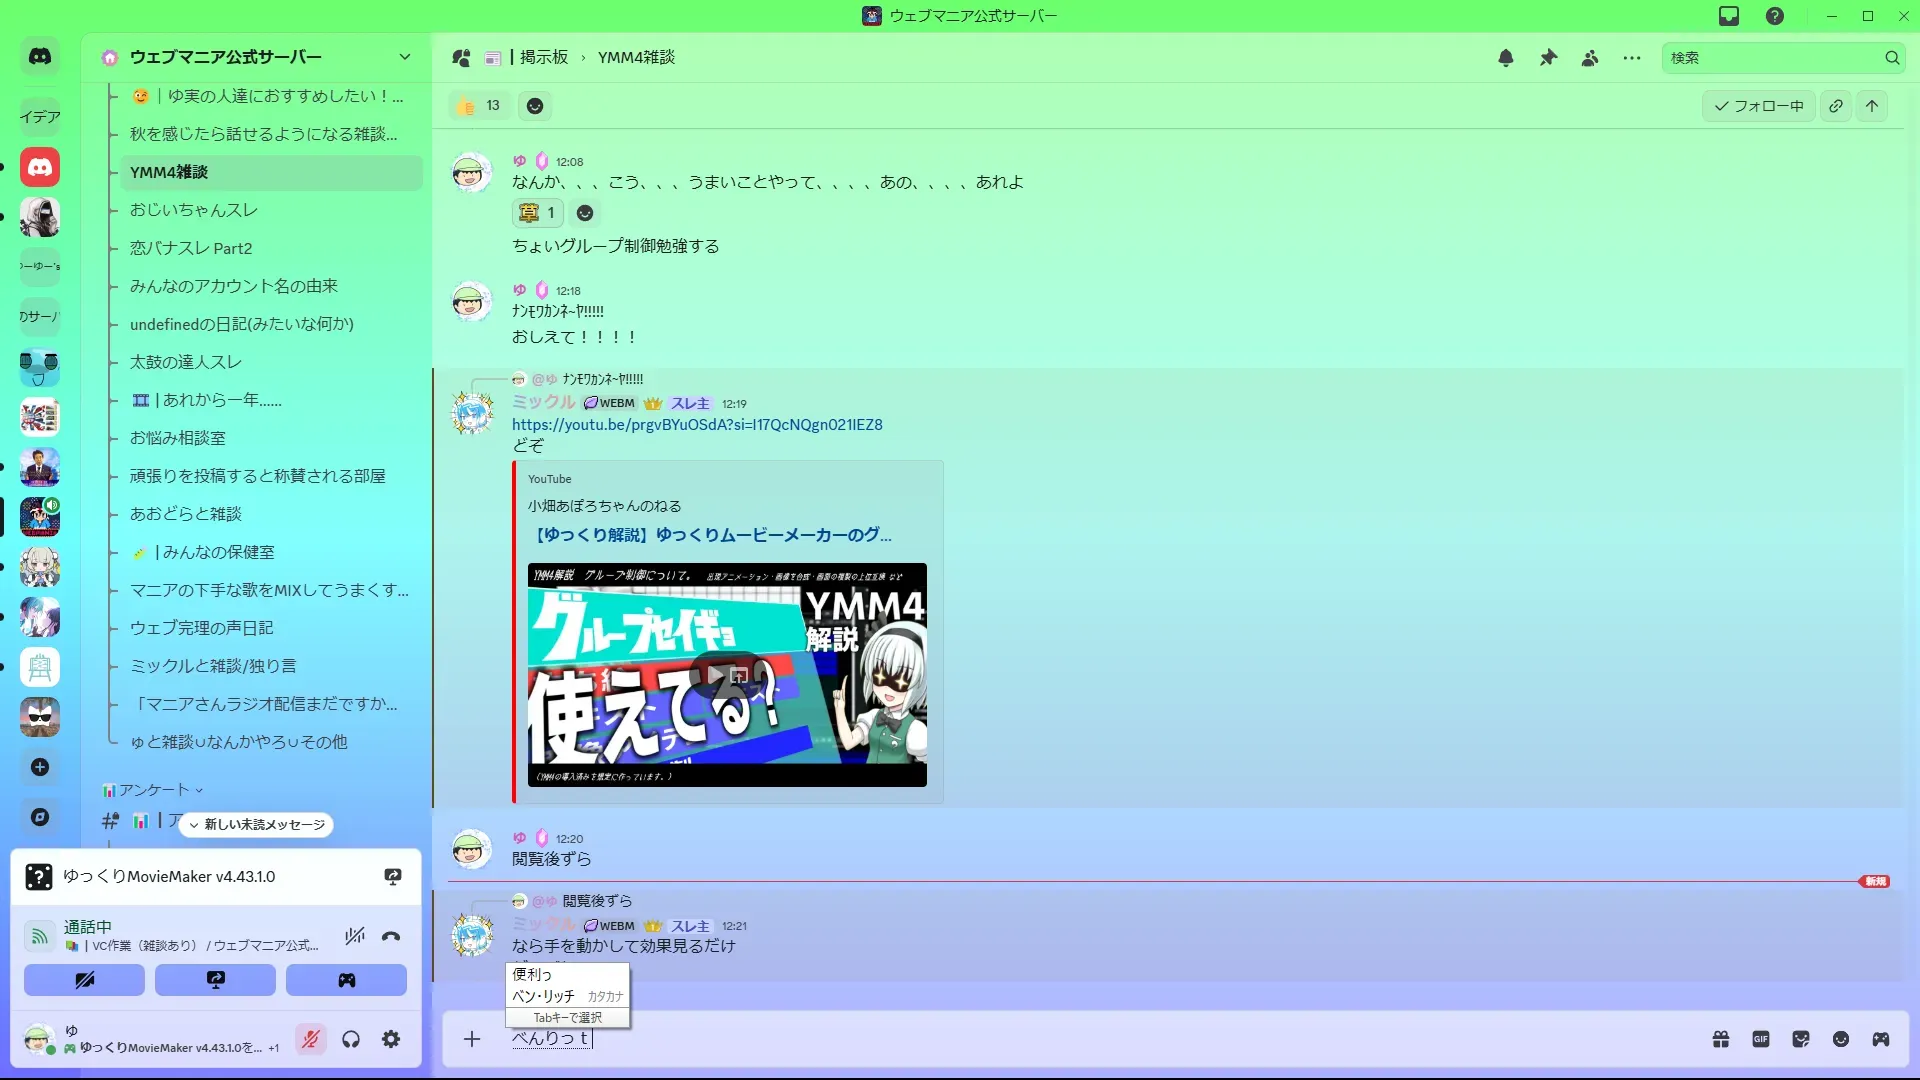Open the member list icon
This screenshot has width=1920, height=1080.
coord(1590,58)
